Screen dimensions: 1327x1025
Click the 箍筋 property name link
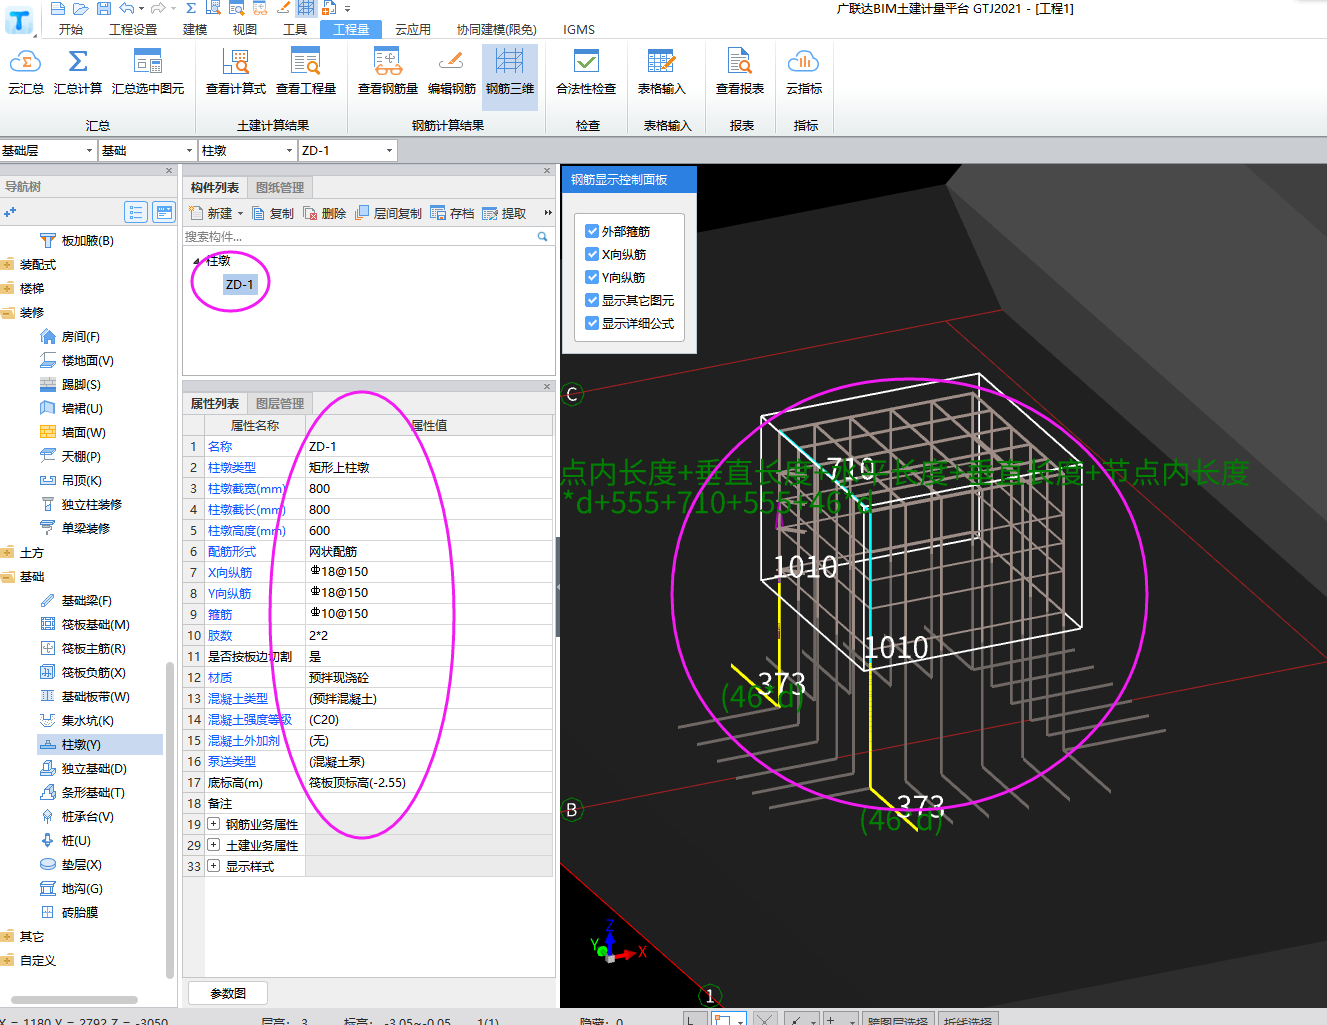pyautogui.click(x=220, y=614)
